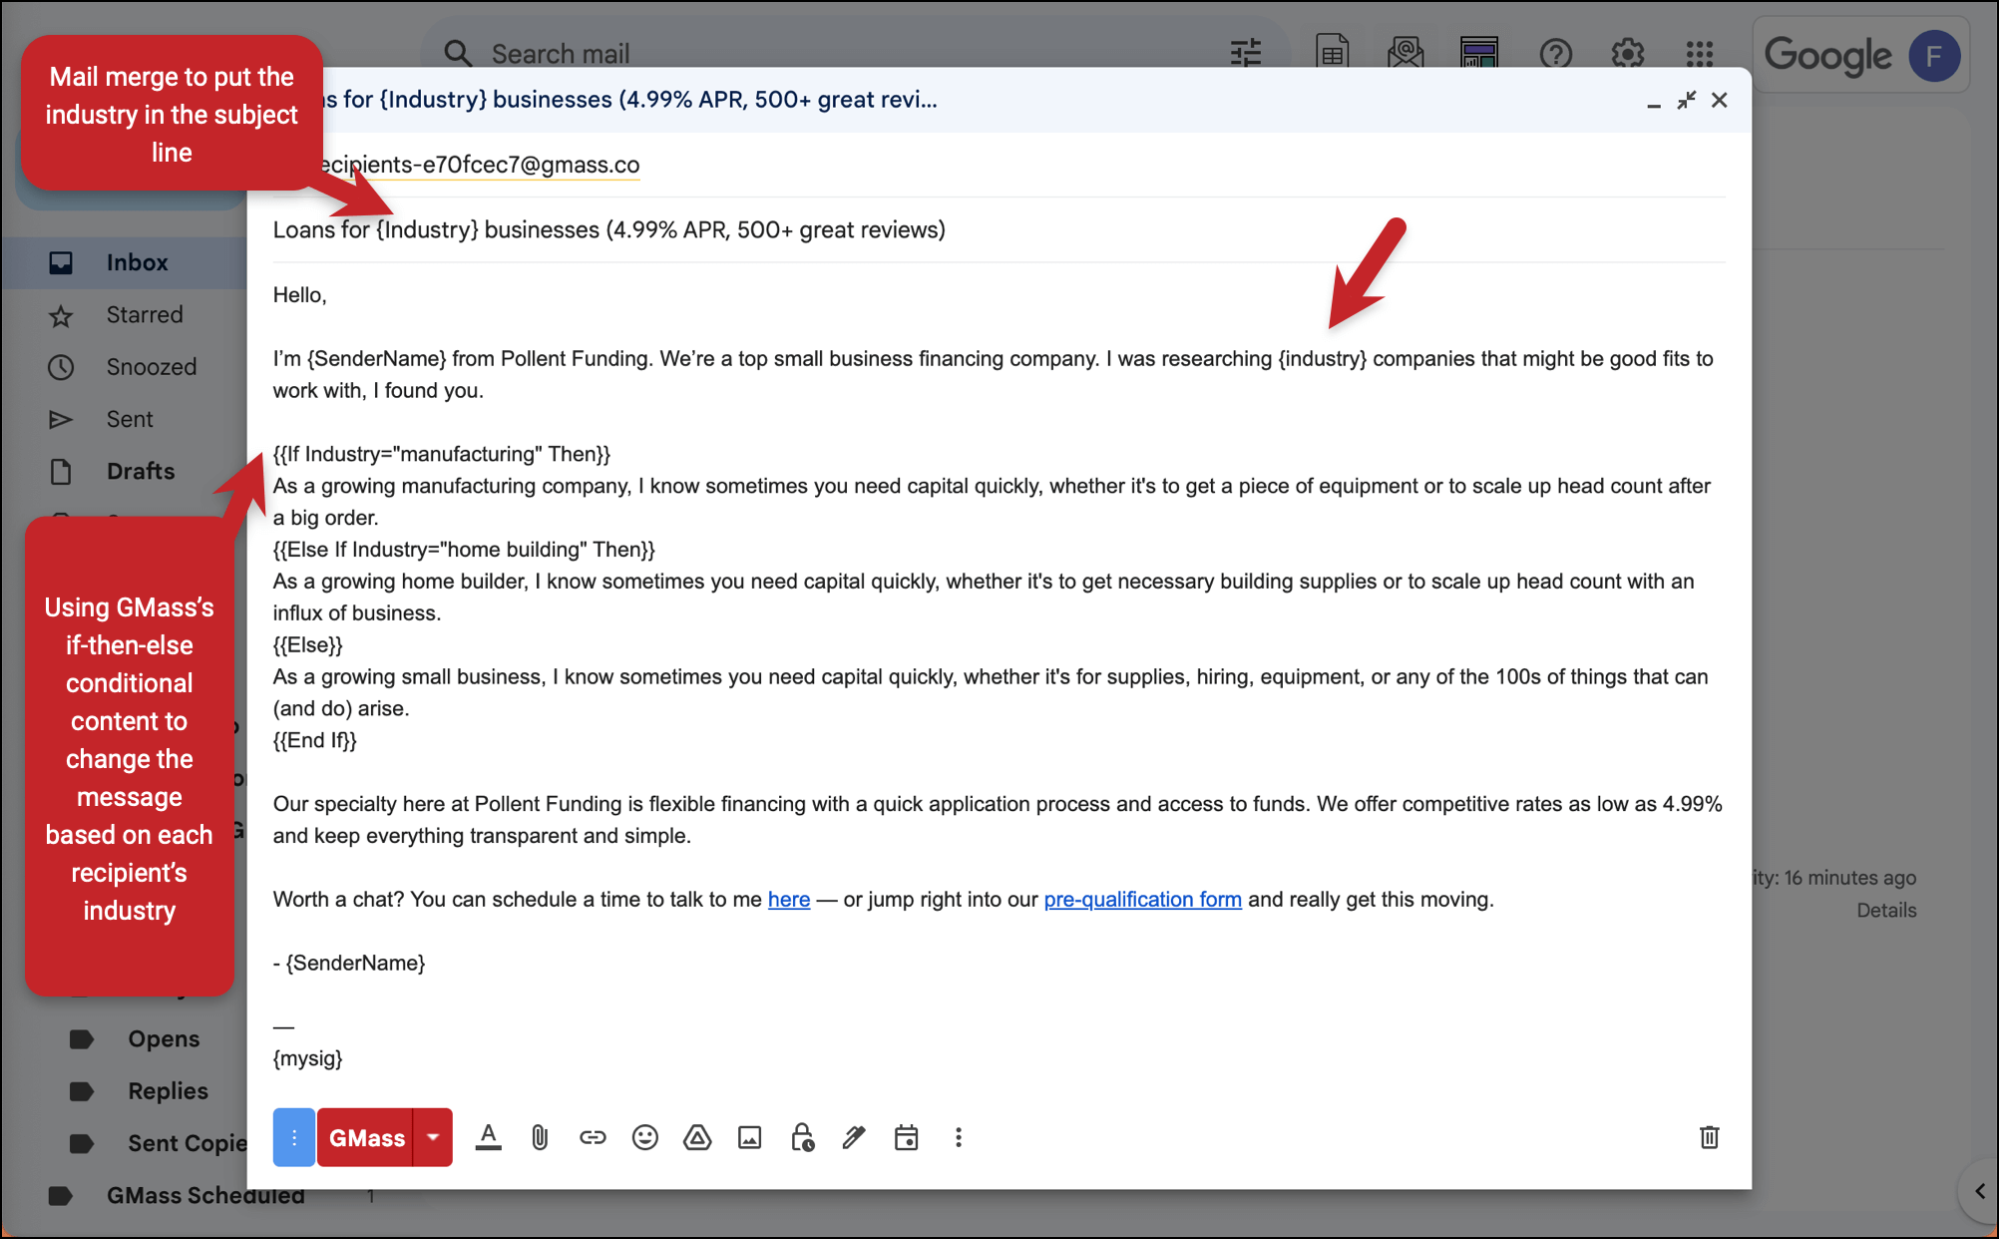Expand GMass settings dropdown arrow
This screenshot has width=1999, height=1239.
tap(432, 1137)
